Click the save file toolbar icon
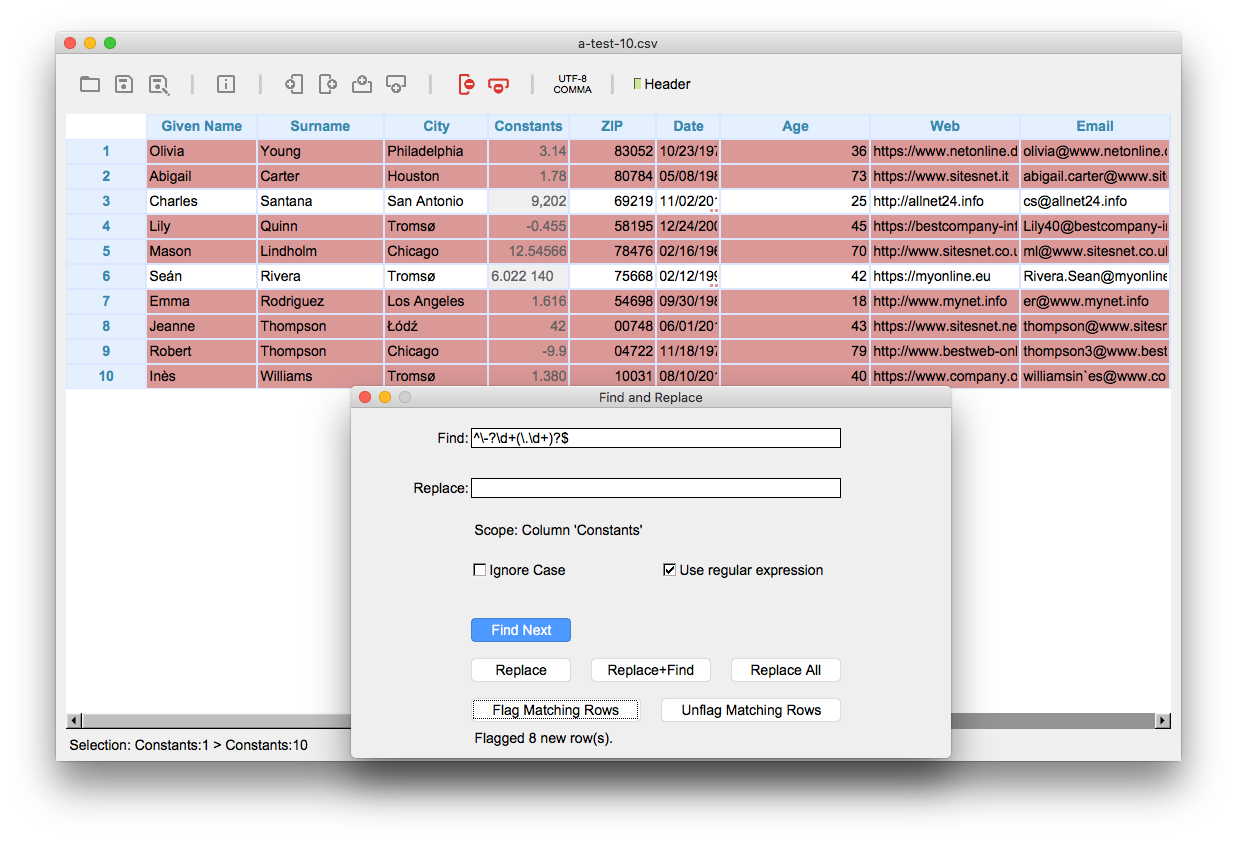 coord(124,84)
